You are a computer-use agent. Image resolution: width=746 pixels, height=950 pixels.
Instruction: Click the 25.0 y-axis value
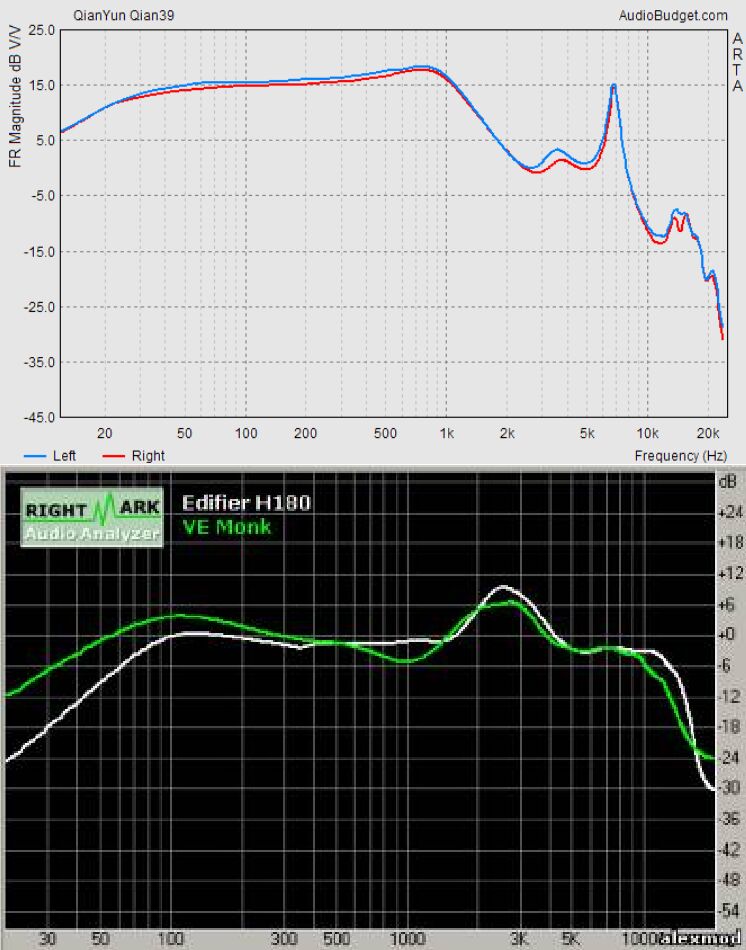[x=42, y=30]
